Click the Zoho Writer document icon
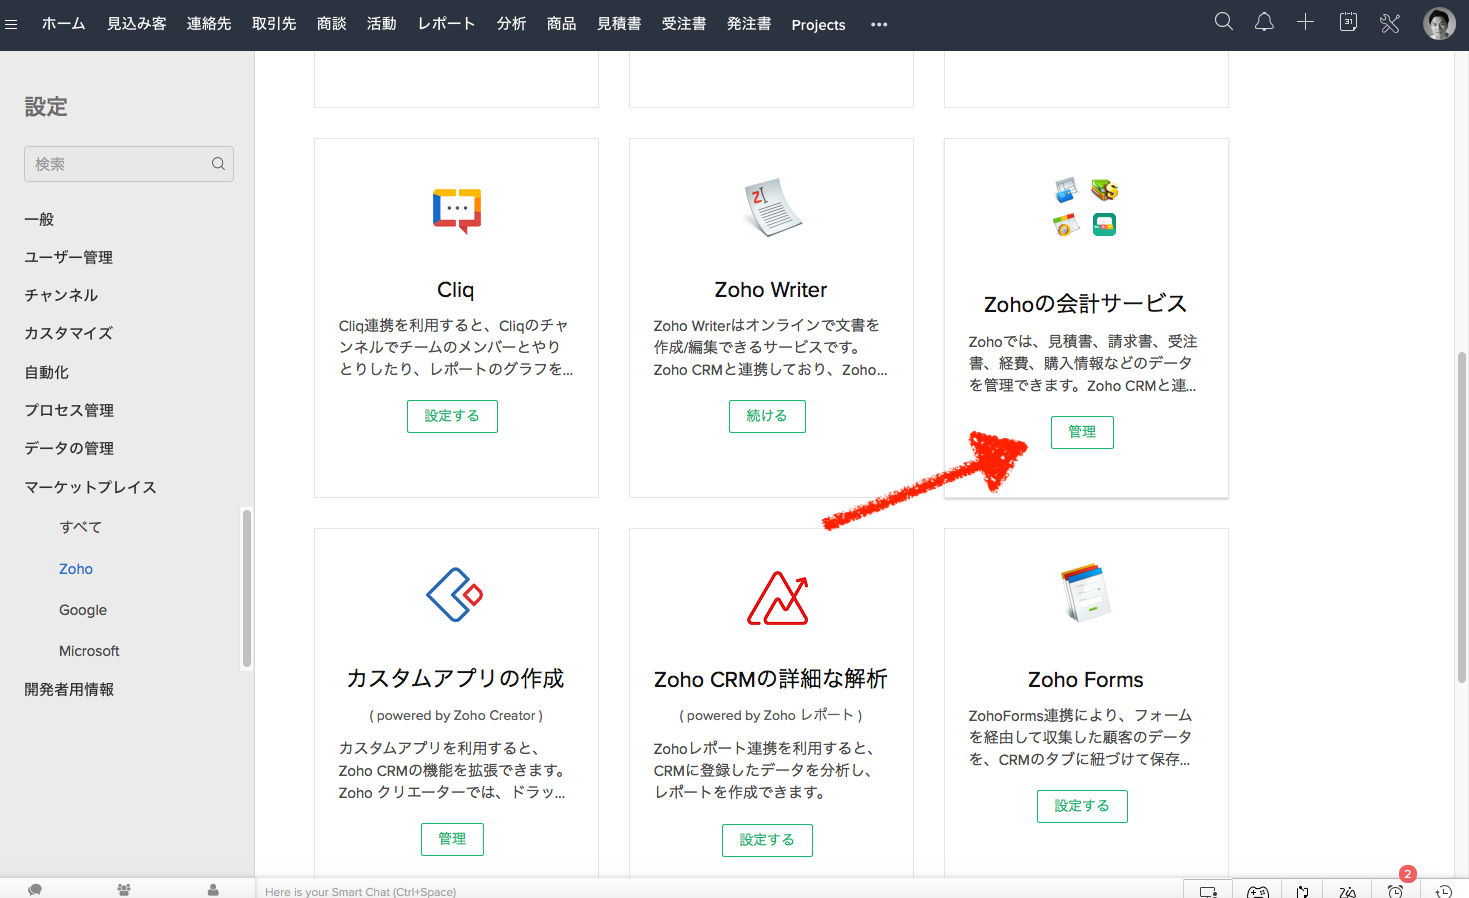 coord(772,208)
